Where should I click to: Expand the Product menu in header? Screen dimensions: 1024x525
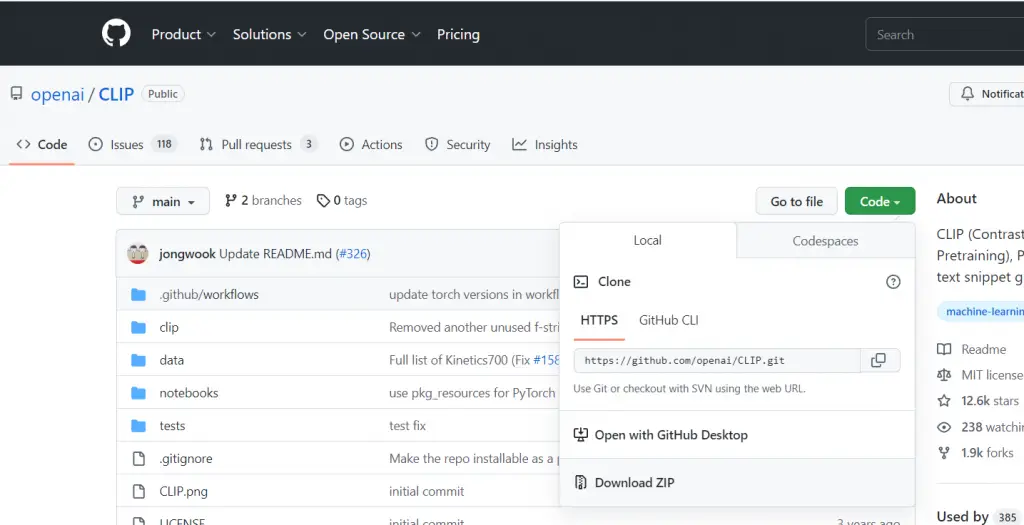coord(183,34)
